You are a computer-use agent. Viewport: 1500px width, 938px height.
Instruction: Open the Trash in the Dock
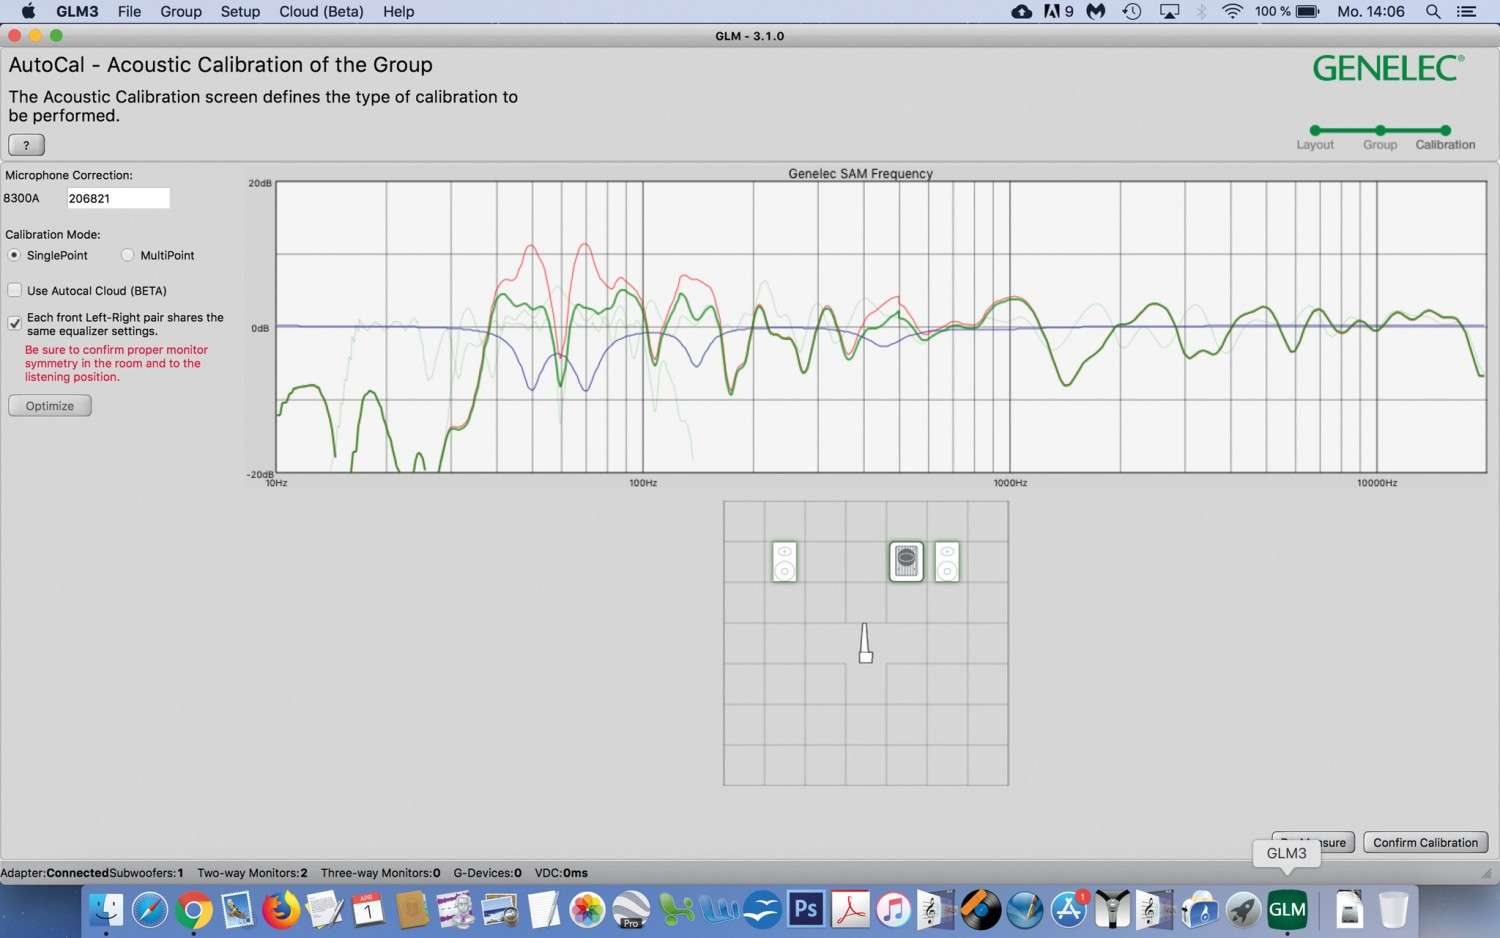tap(1393, 909)
